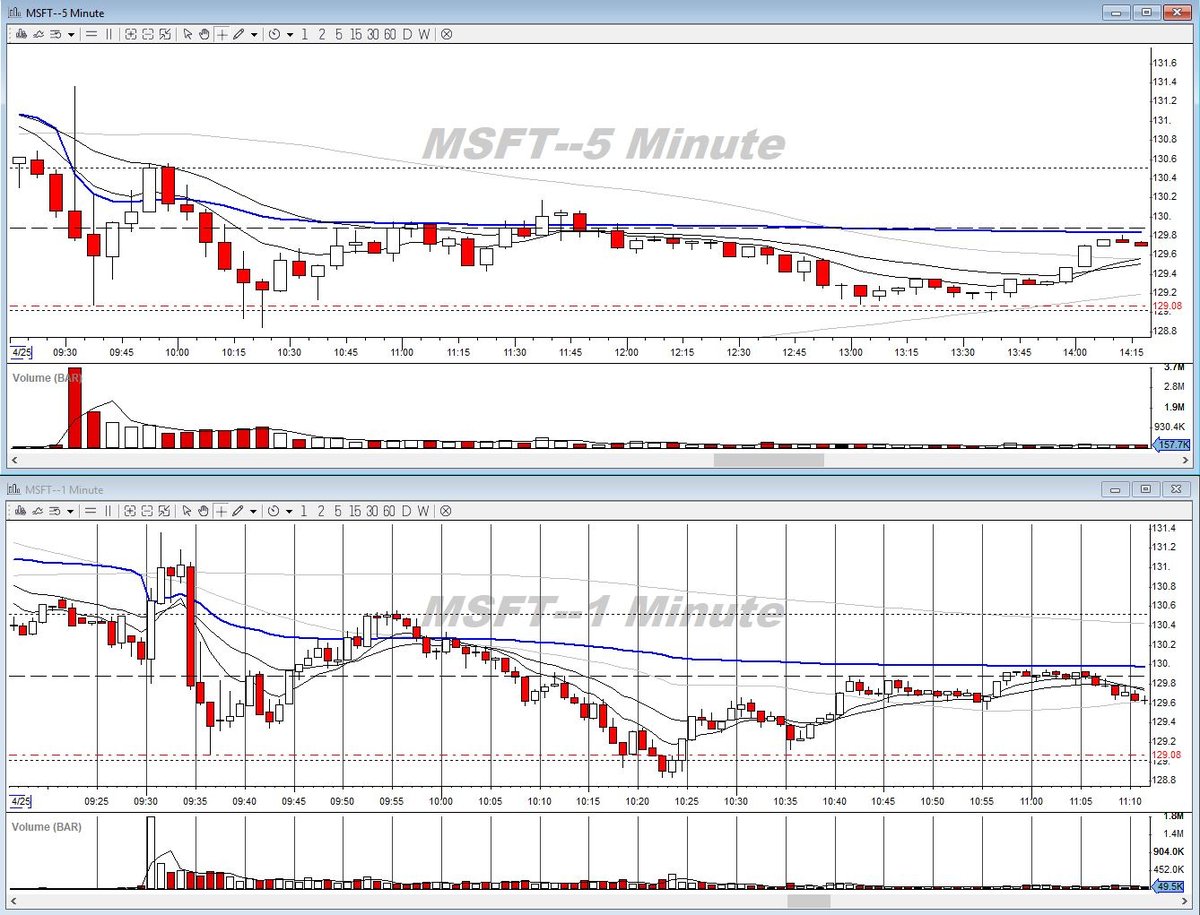Viewport: 1200px width, 915px height.
Task: Click horizontal scrollbar thumb of 1 Minute chart
Action: [809, 901]
